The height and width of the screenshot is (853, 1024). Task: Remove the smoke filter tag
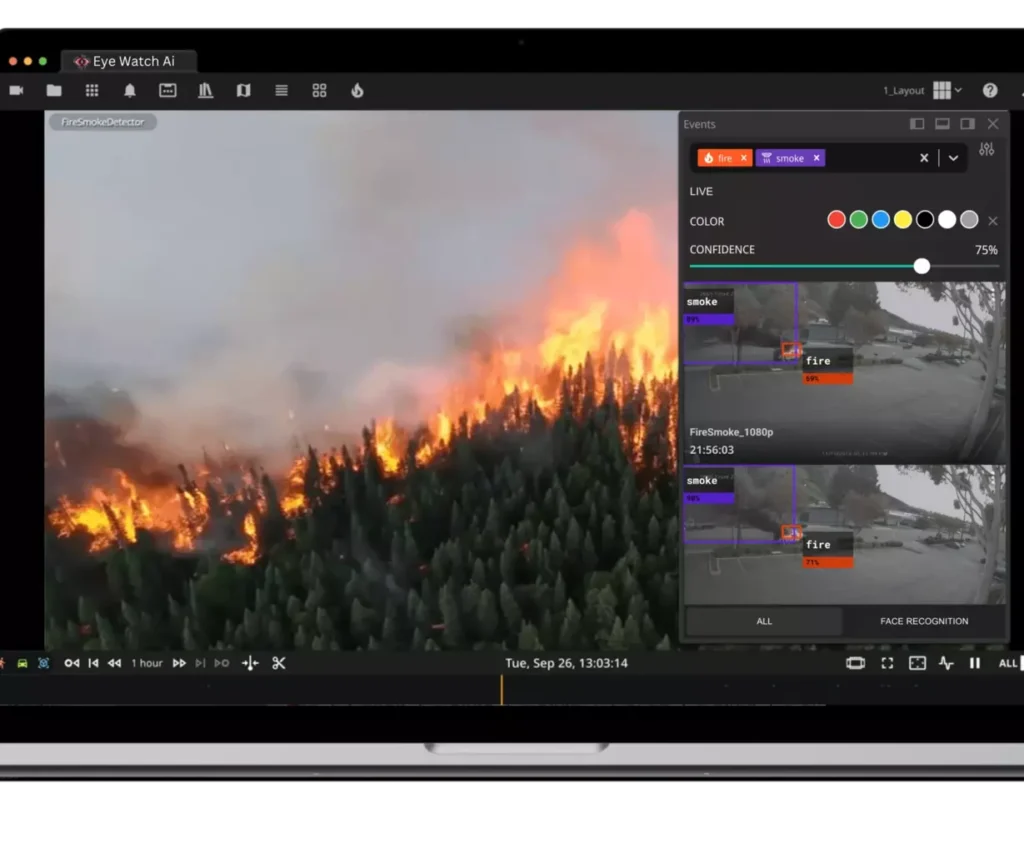pyautogui.click(x=816, y=158)
